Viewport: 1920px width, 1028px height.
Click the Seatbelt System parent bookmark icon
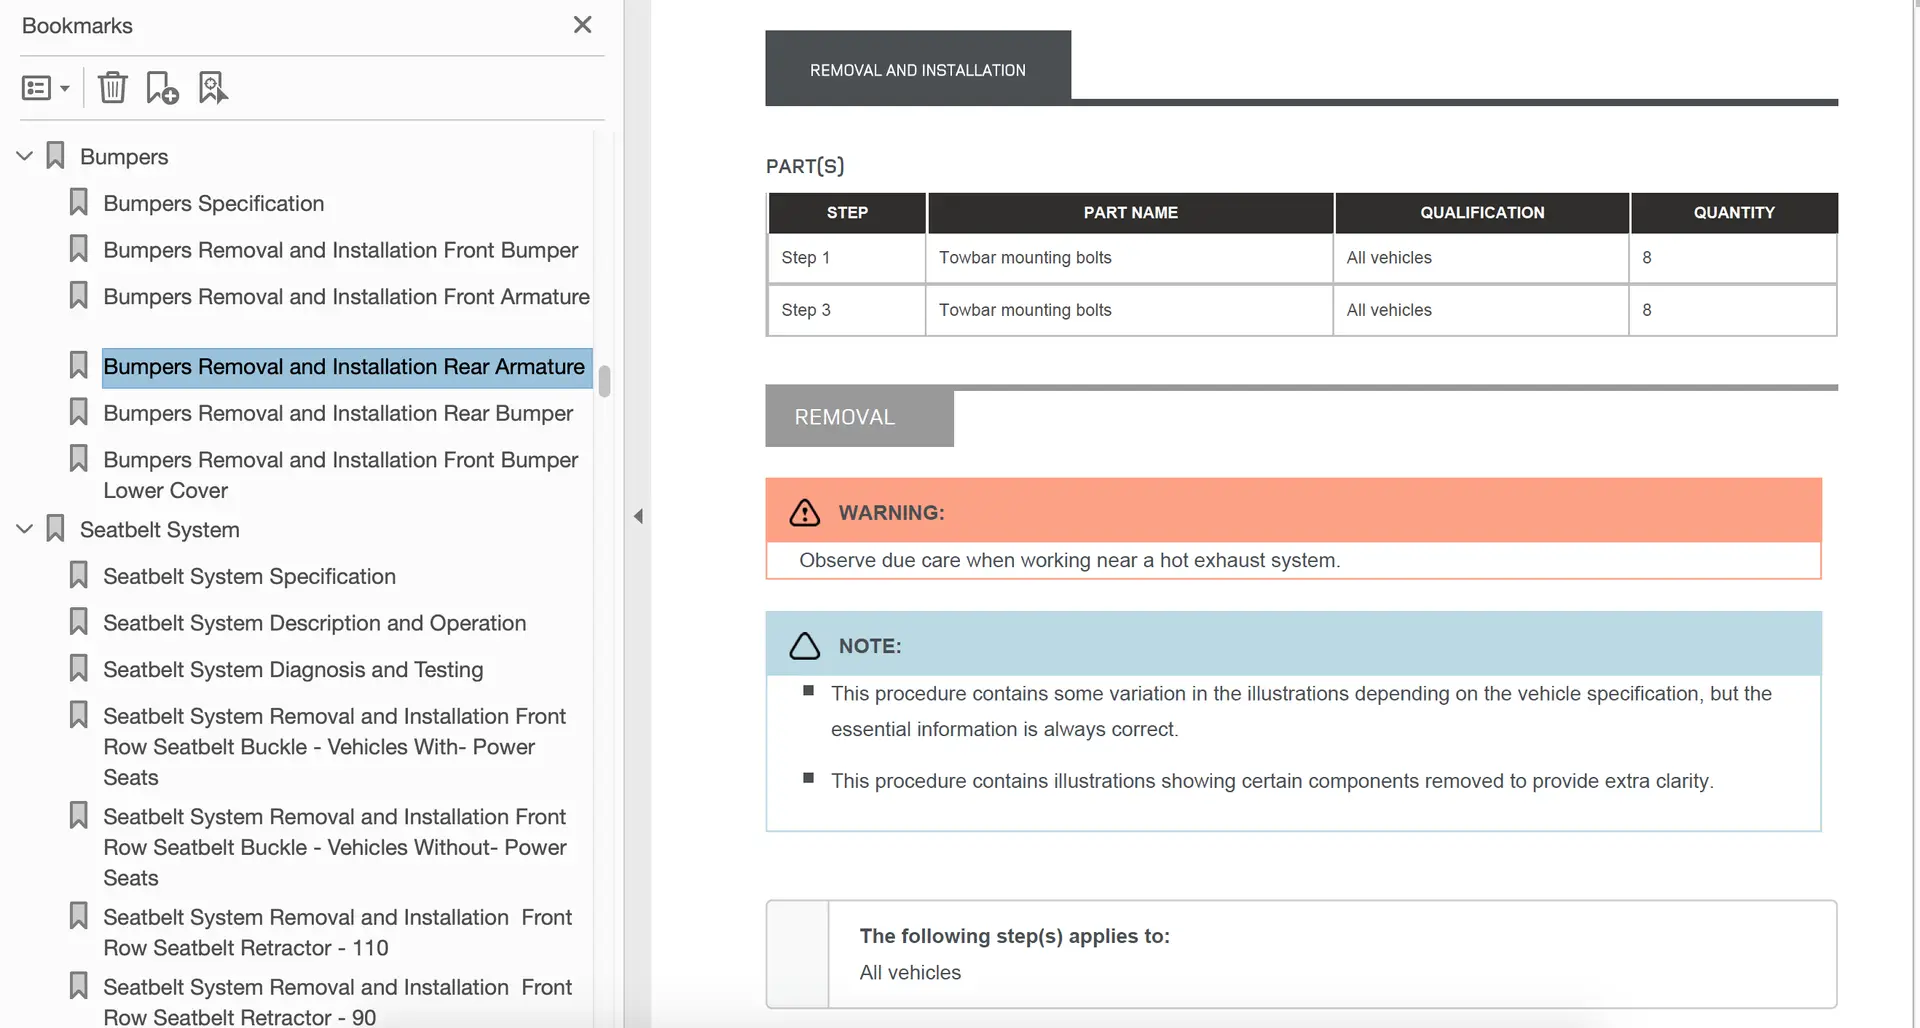[x=56, y=529]
